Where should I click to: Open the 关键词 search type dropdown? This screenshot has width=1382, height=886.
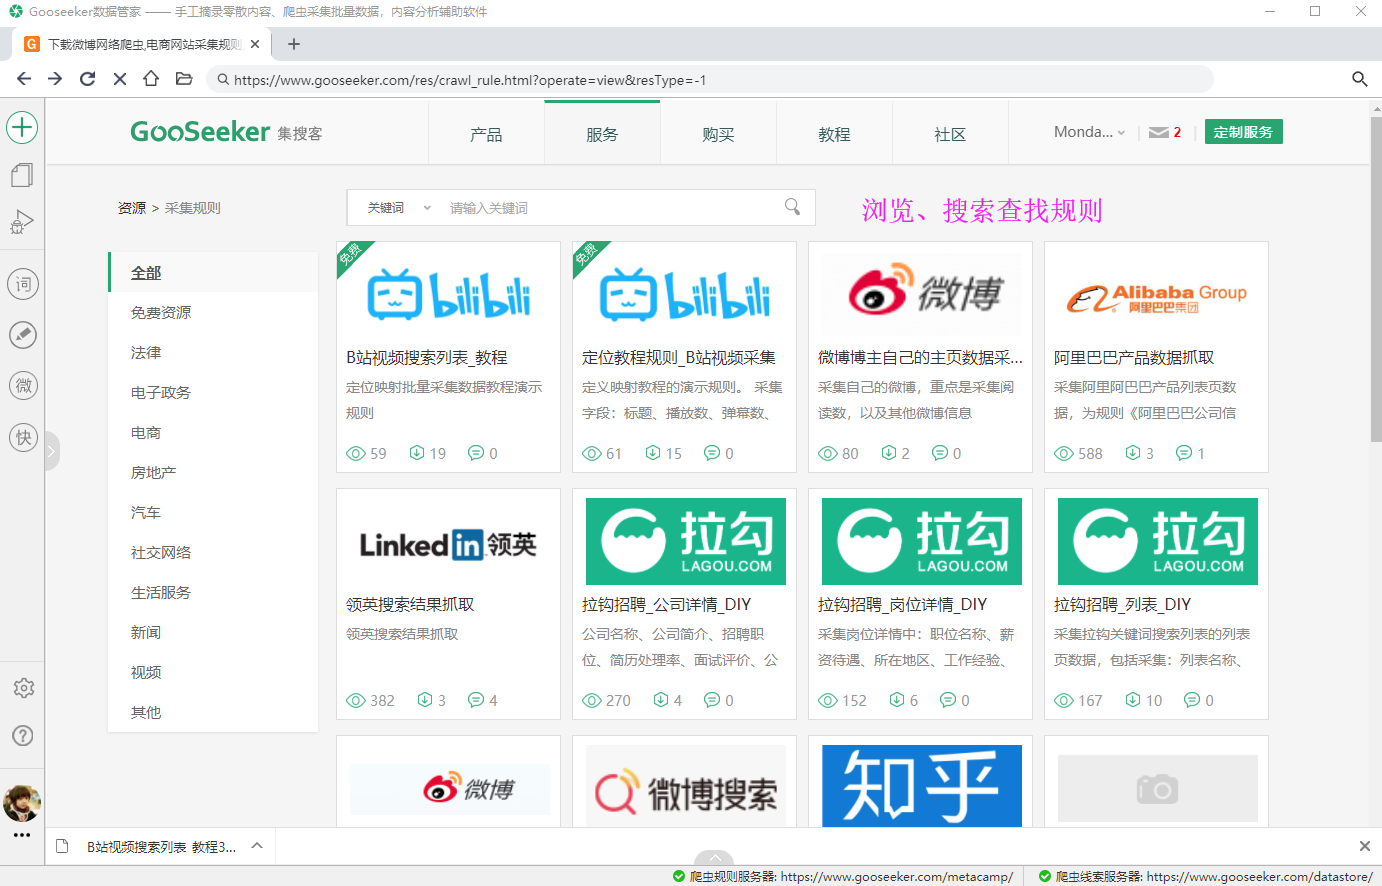pos(399,208)
